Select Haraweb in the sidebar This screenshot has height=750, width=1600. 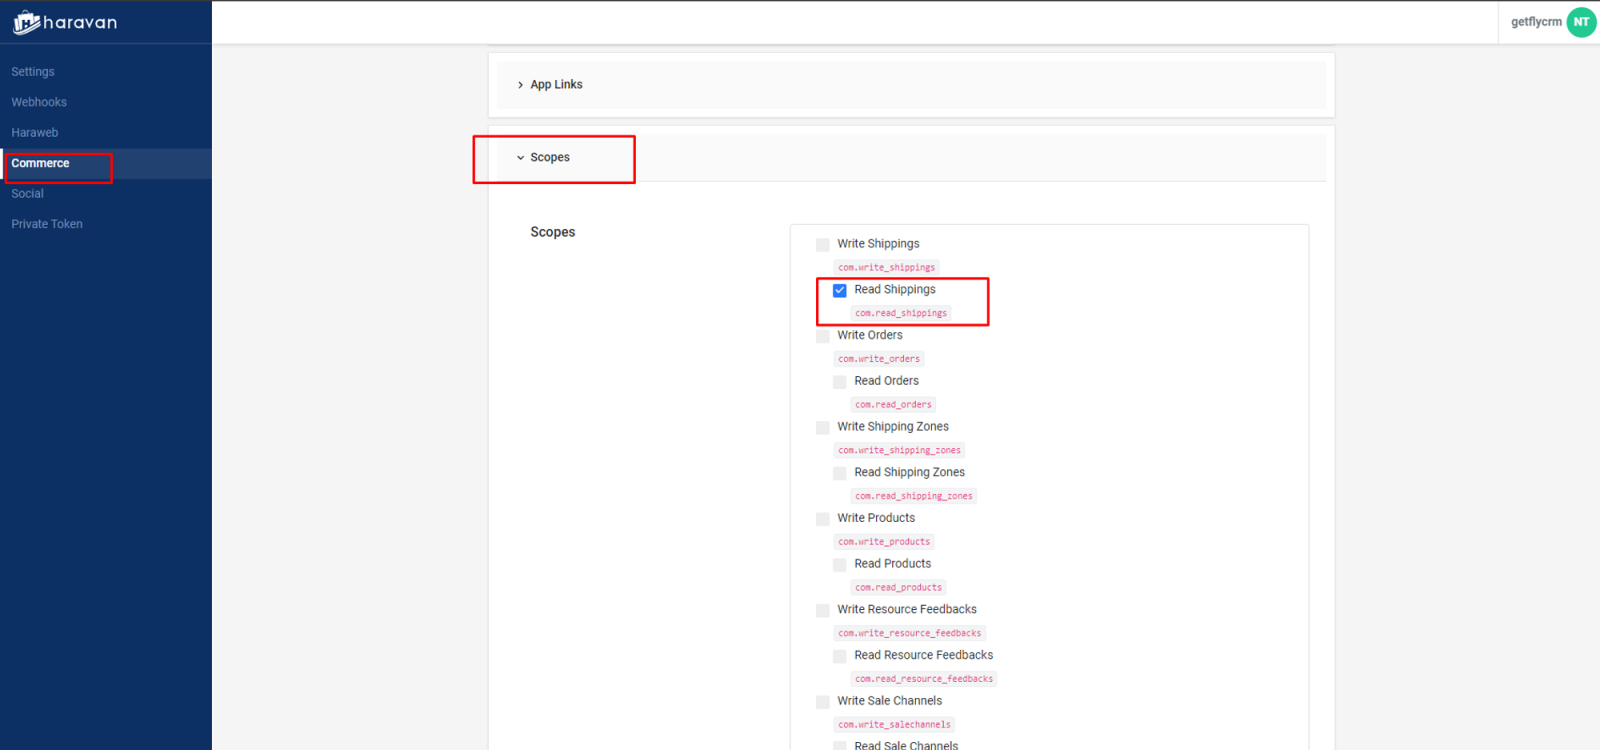pos(35,133)
